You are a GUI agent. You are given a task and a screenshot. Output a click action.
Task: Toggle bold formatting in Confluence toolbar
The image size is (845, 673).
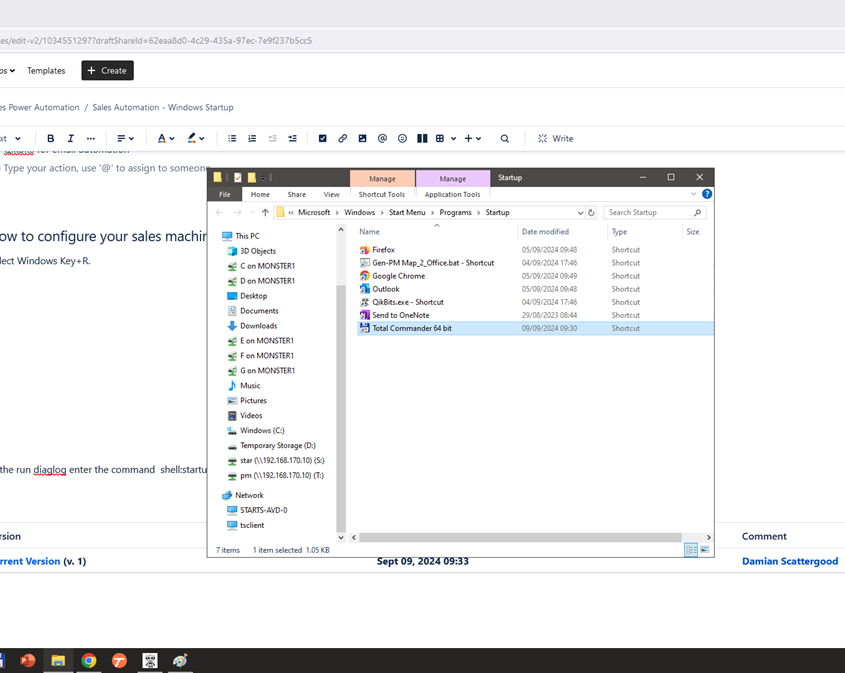pos(51,138)
